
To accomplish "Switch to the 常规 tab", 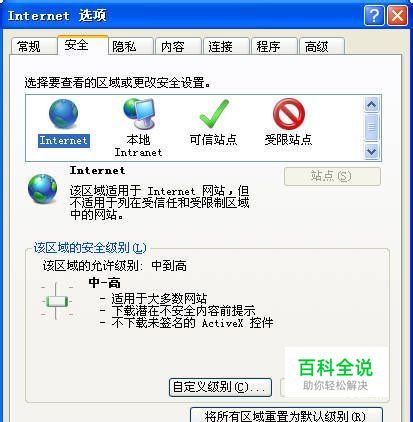I will click(x=33, y=46).
